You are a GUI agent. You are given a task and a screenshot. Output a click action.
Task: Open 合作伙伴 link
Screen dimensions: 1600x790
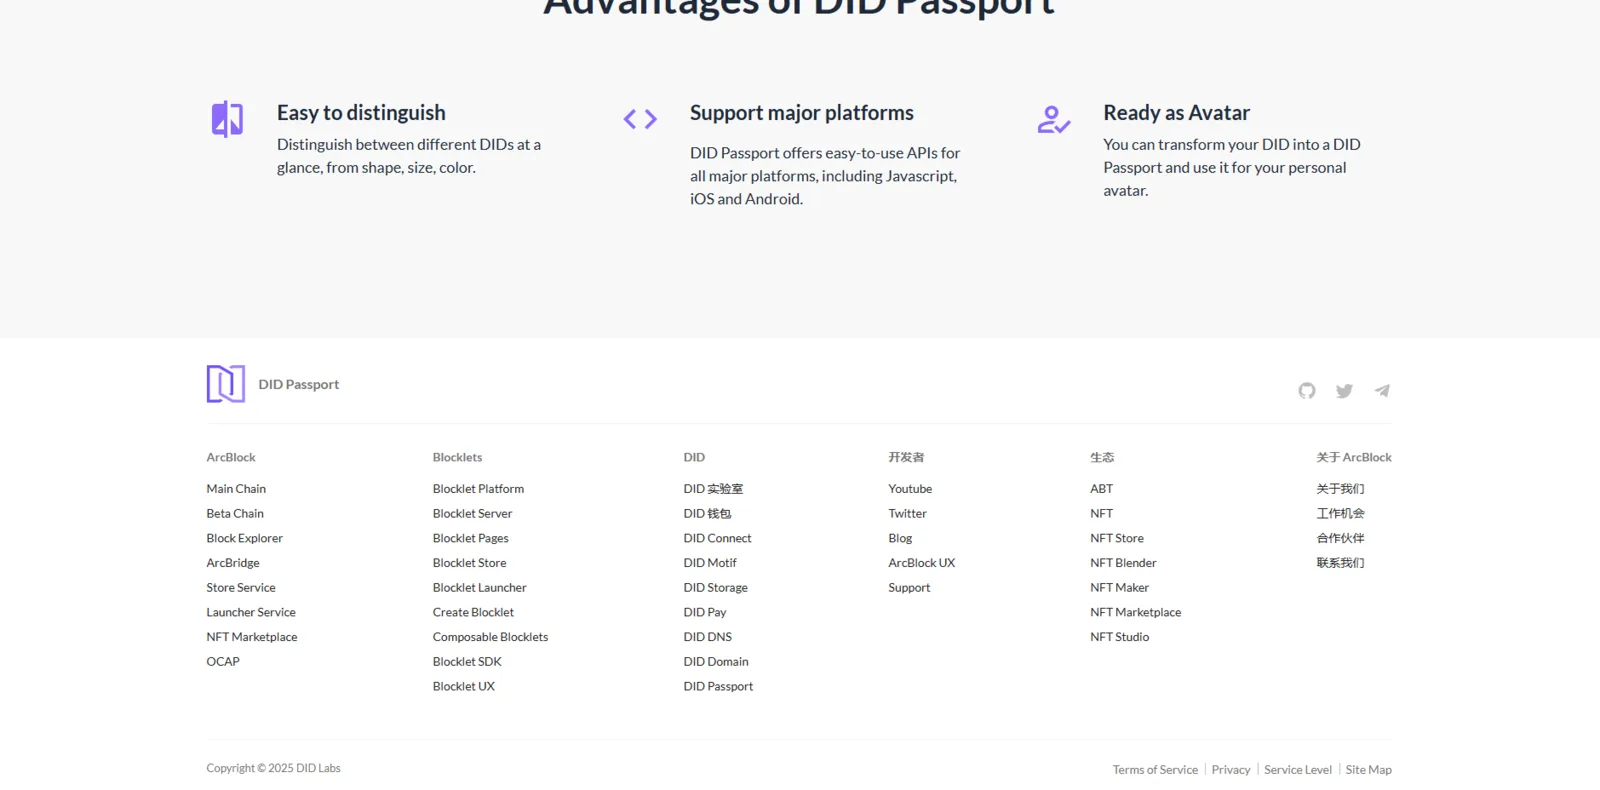[x=1340, y=538]
